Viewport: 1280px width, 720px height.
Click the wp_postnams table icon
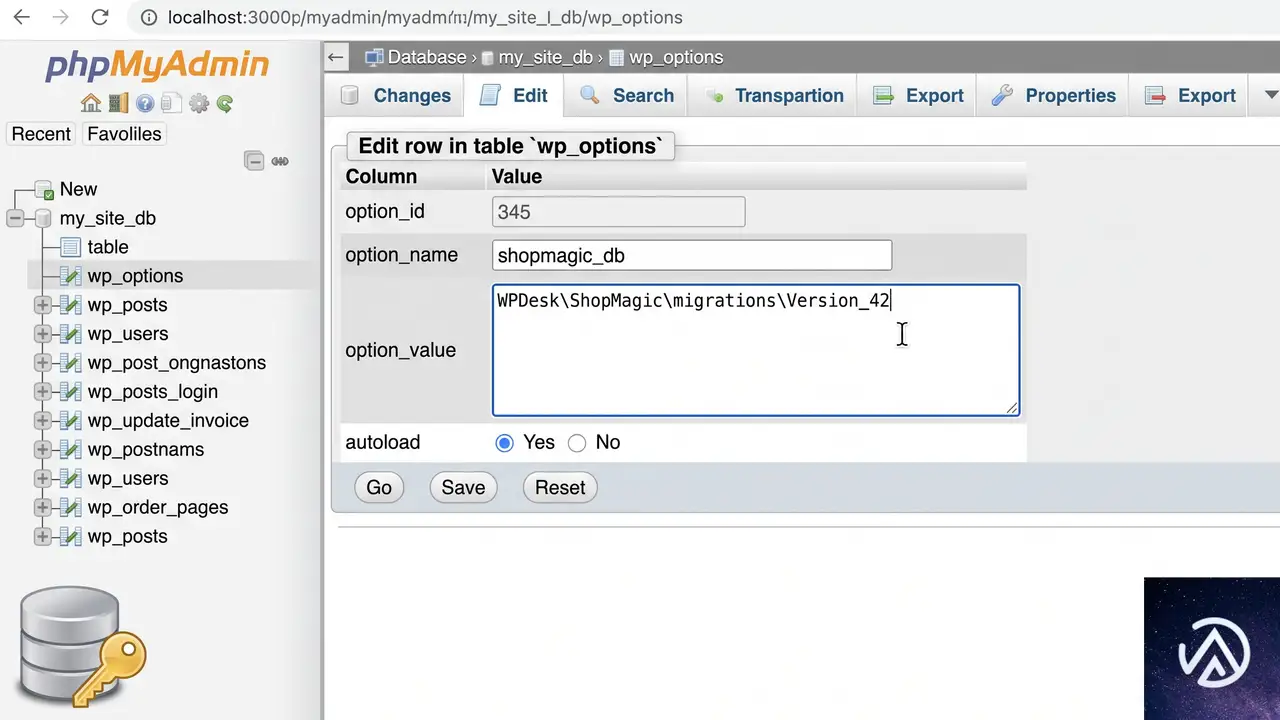(70, 450)
